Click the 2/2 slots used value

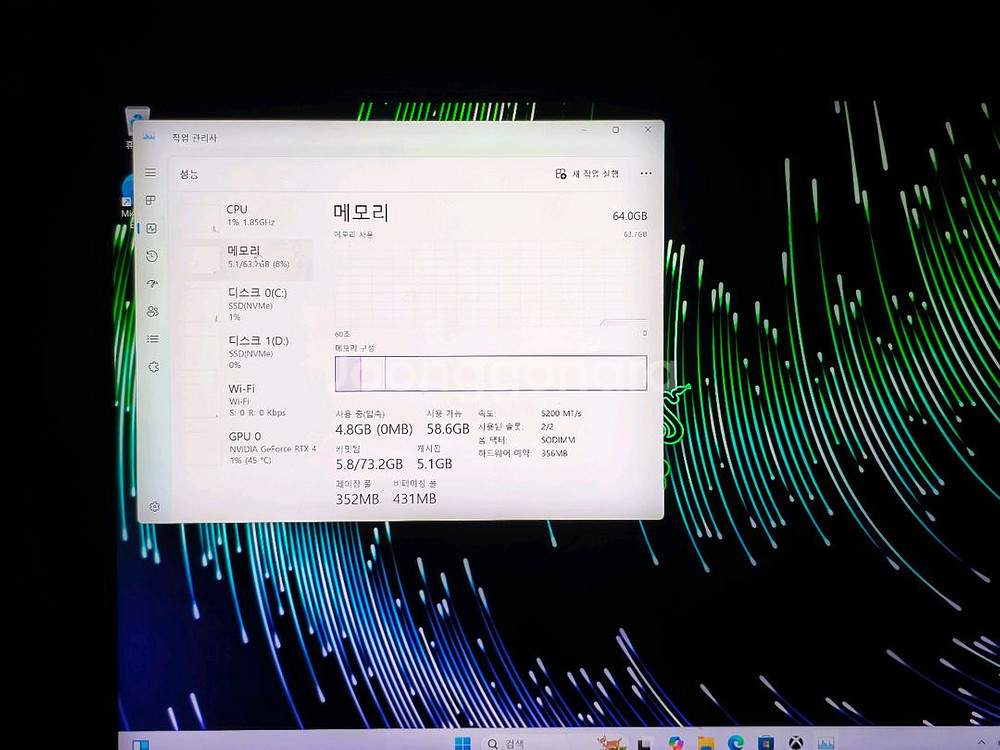pyautogui.click(x=547, y=427)
